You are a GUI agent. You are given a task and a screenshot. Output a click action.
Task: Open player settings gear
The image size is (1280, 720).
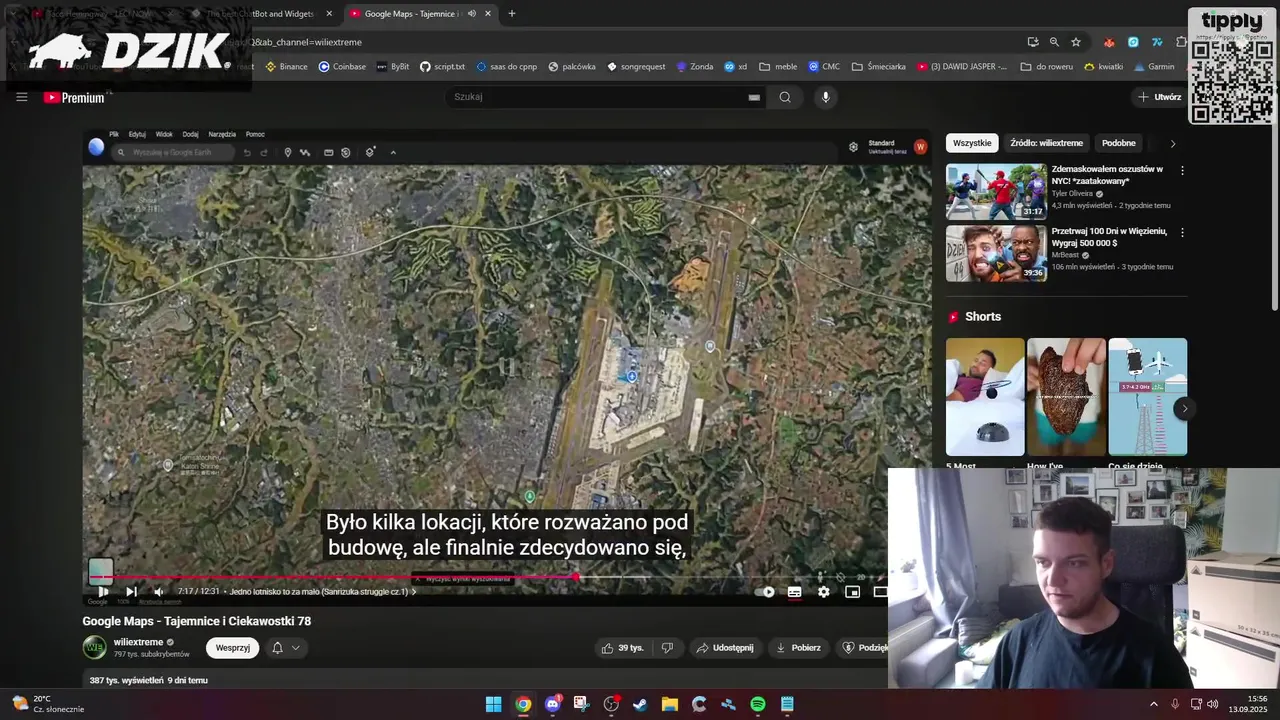(823, 591)
